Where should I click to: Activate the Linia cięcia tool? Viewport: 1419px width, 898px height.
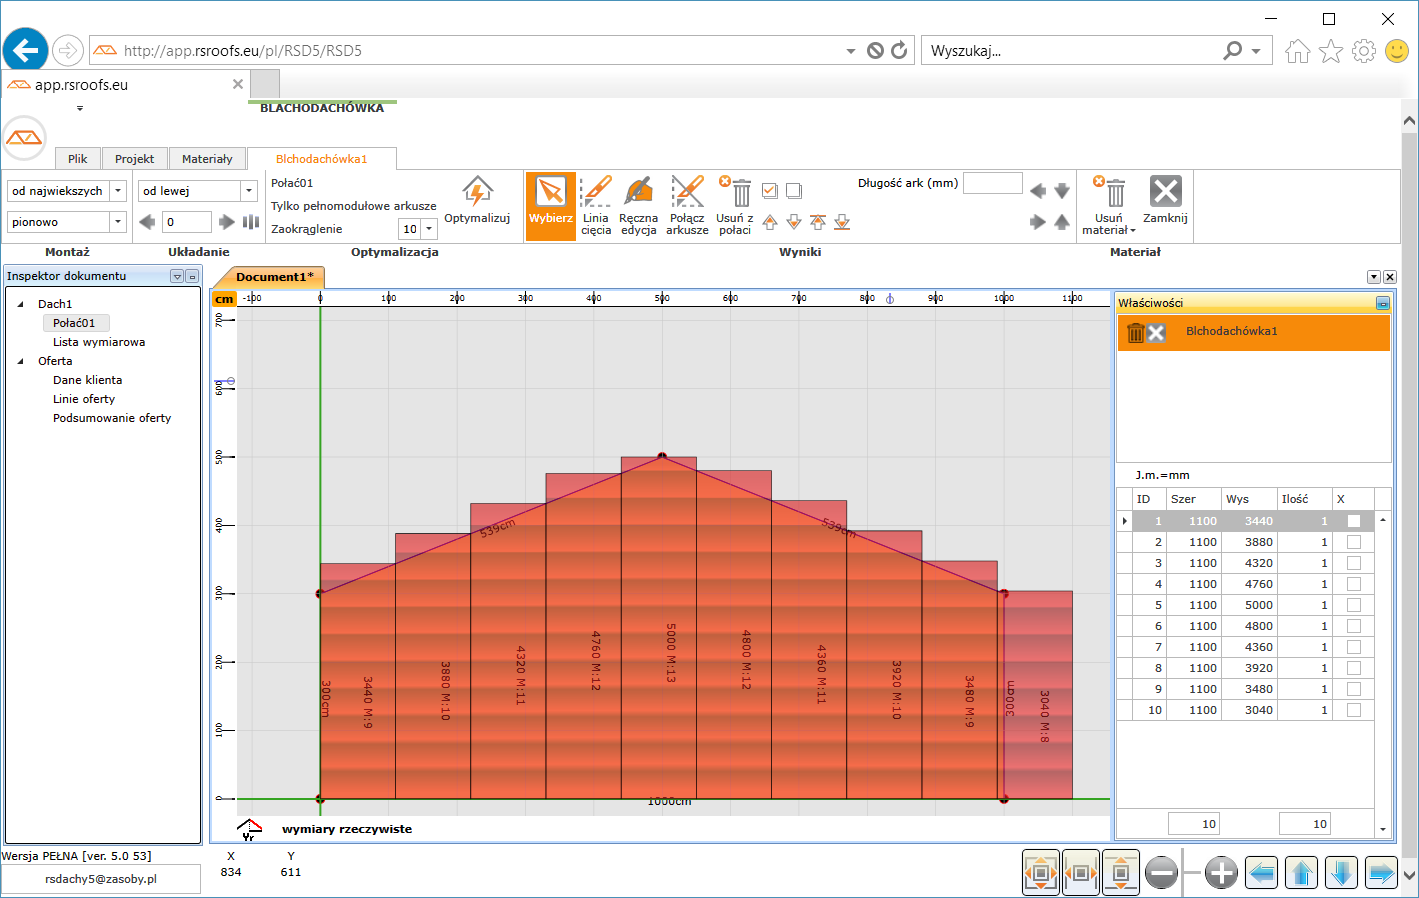(x=596, y=192)
